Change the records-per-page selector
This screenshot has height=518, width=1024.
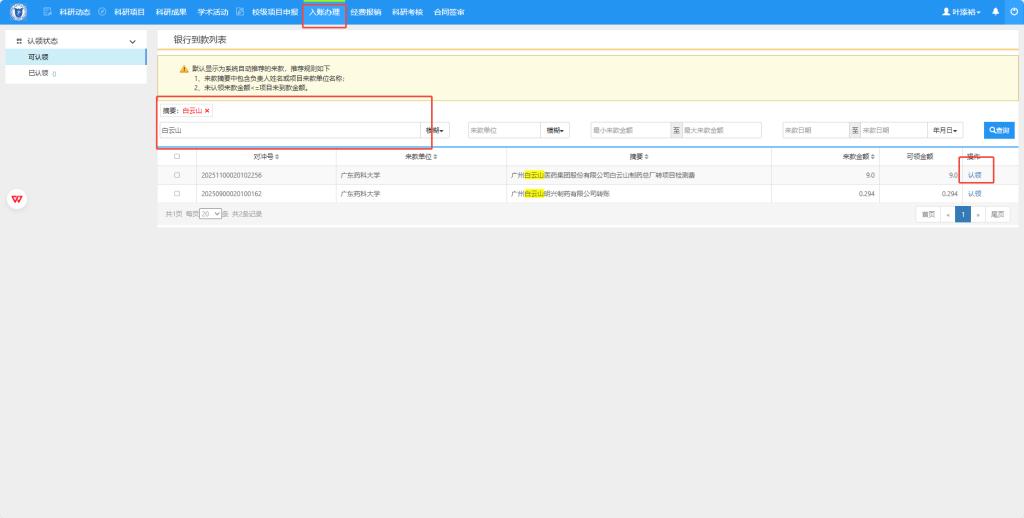point(210,214)
